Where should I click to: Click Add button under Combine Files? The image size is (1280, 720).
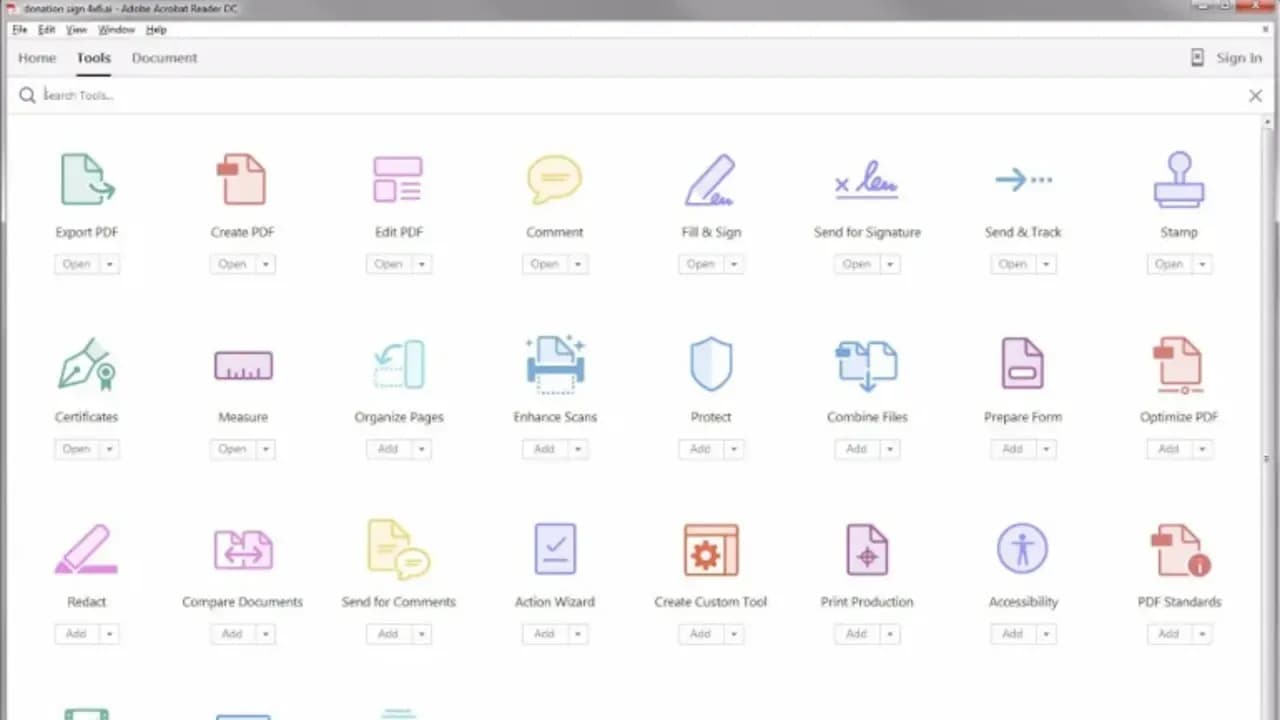pyautogui.click(x=857, y=449)
